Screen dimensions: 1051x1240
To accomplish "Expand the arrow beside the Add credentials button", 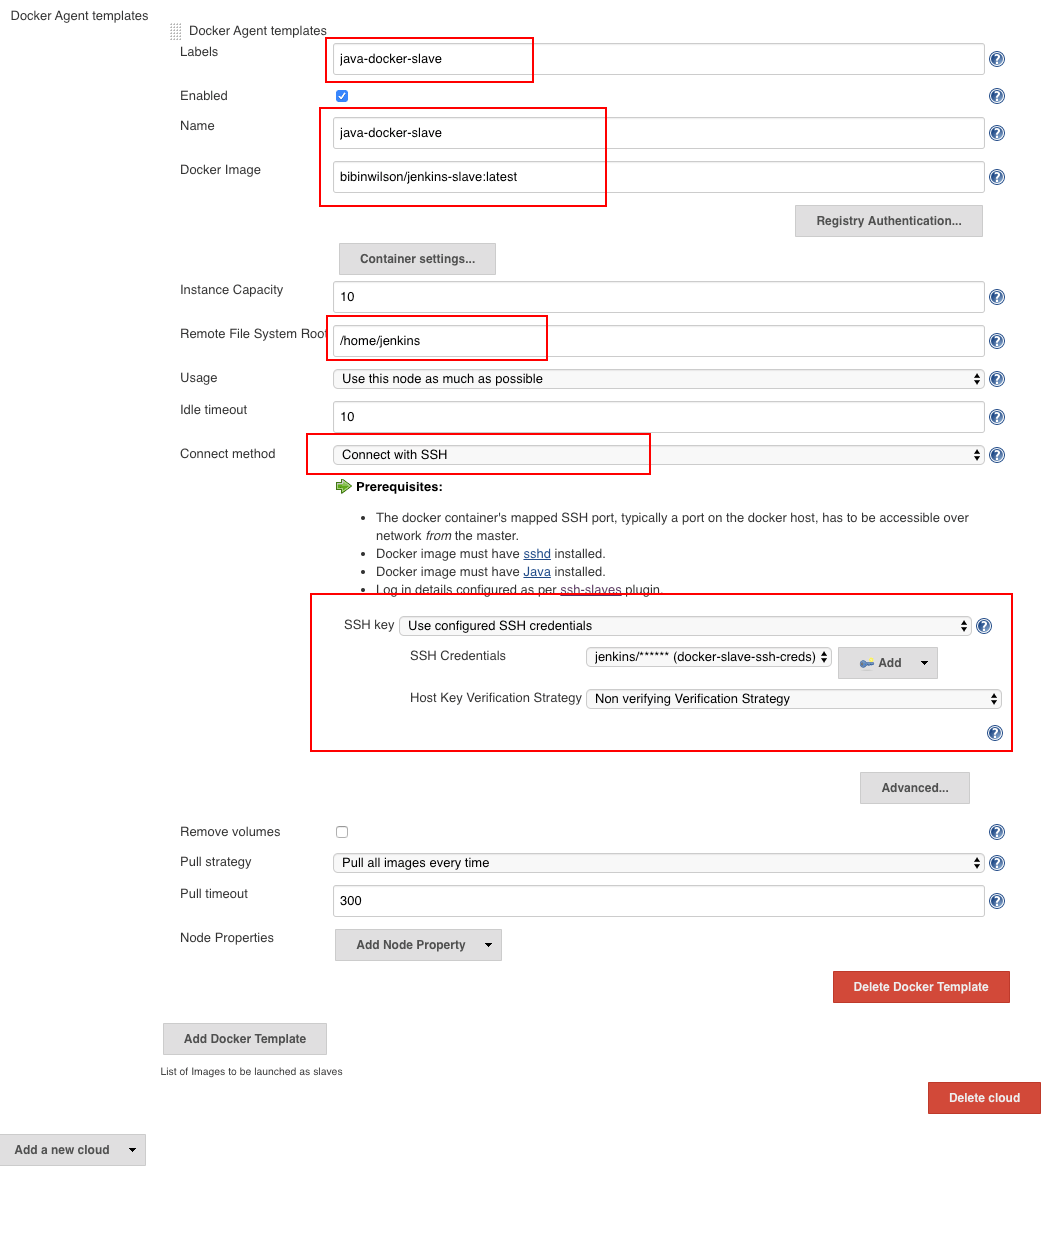I will [x=923, y=662].
